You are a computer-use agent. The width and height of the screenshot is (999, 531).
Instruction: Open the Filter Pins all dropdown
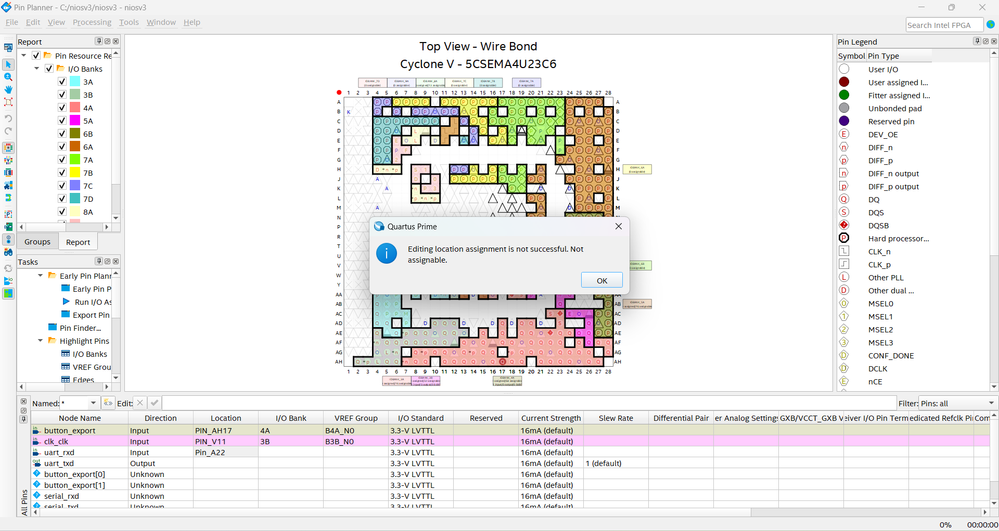click(x=991, y=403)
